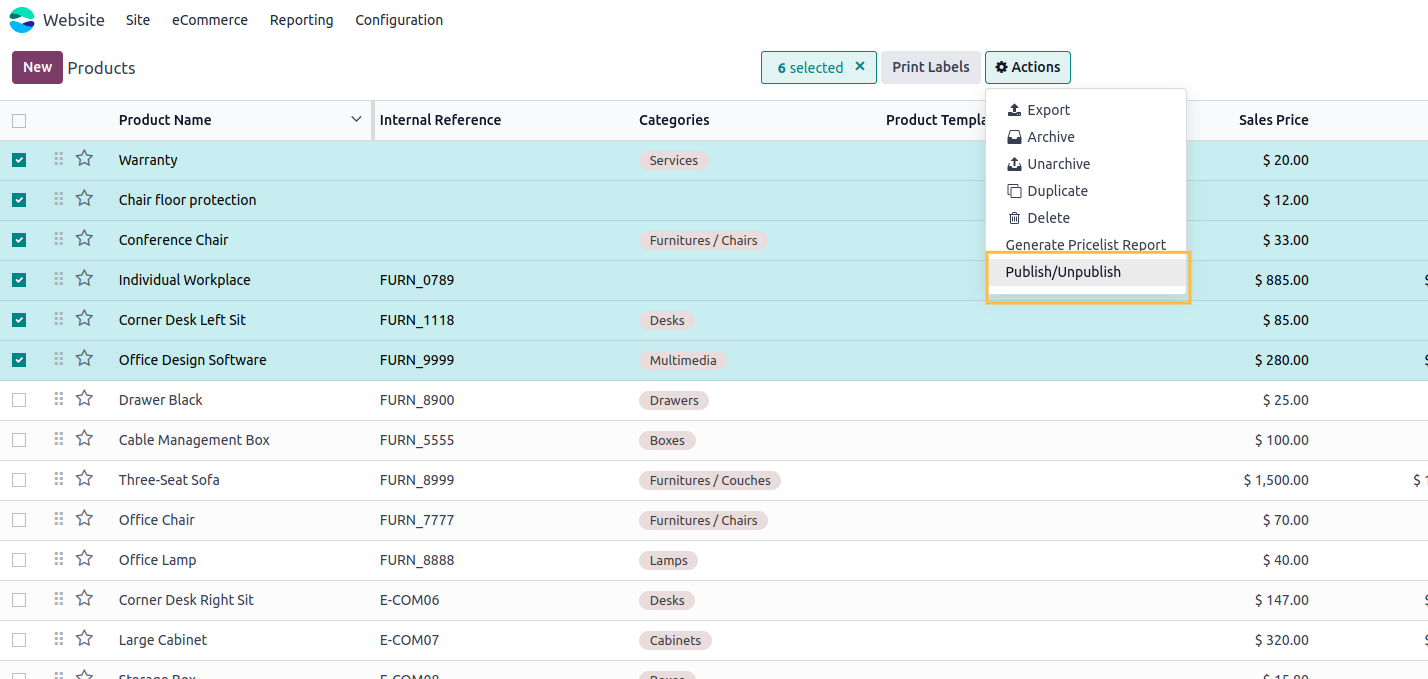Click the Furnitures / Couches tag
Image resolution: width=1428 pixels, height=679 pixels.
click(710, 480)
